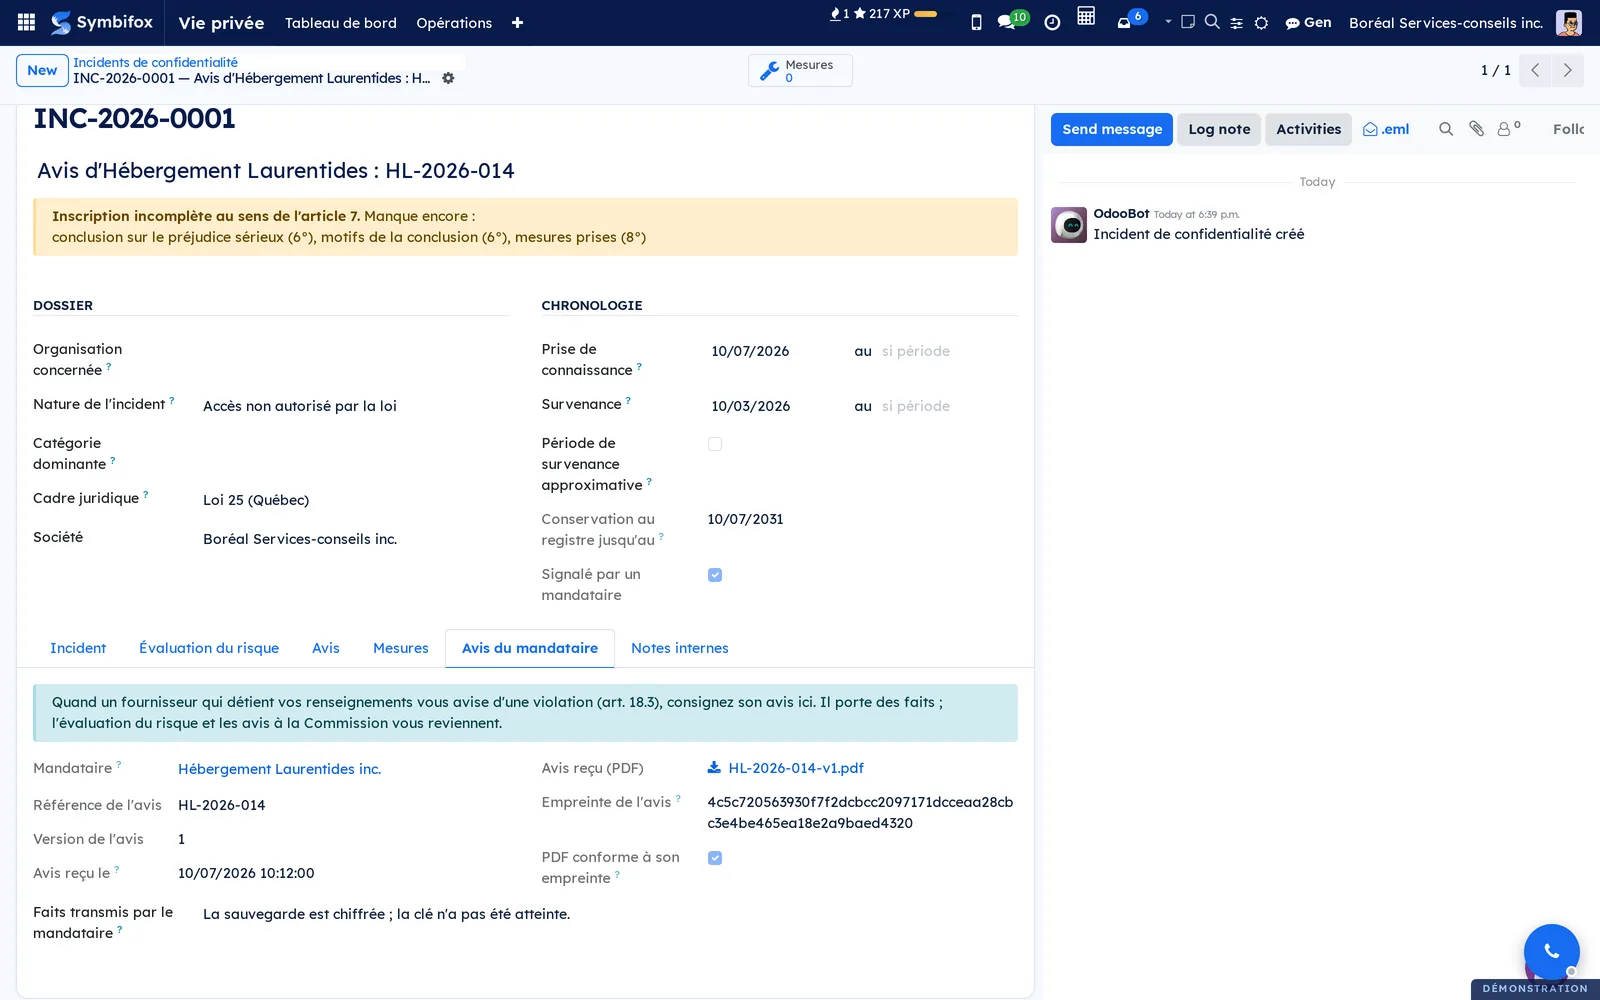Switch to the Évaluation du risque tab
The image size is (1600, 1000).
[209, 648]
